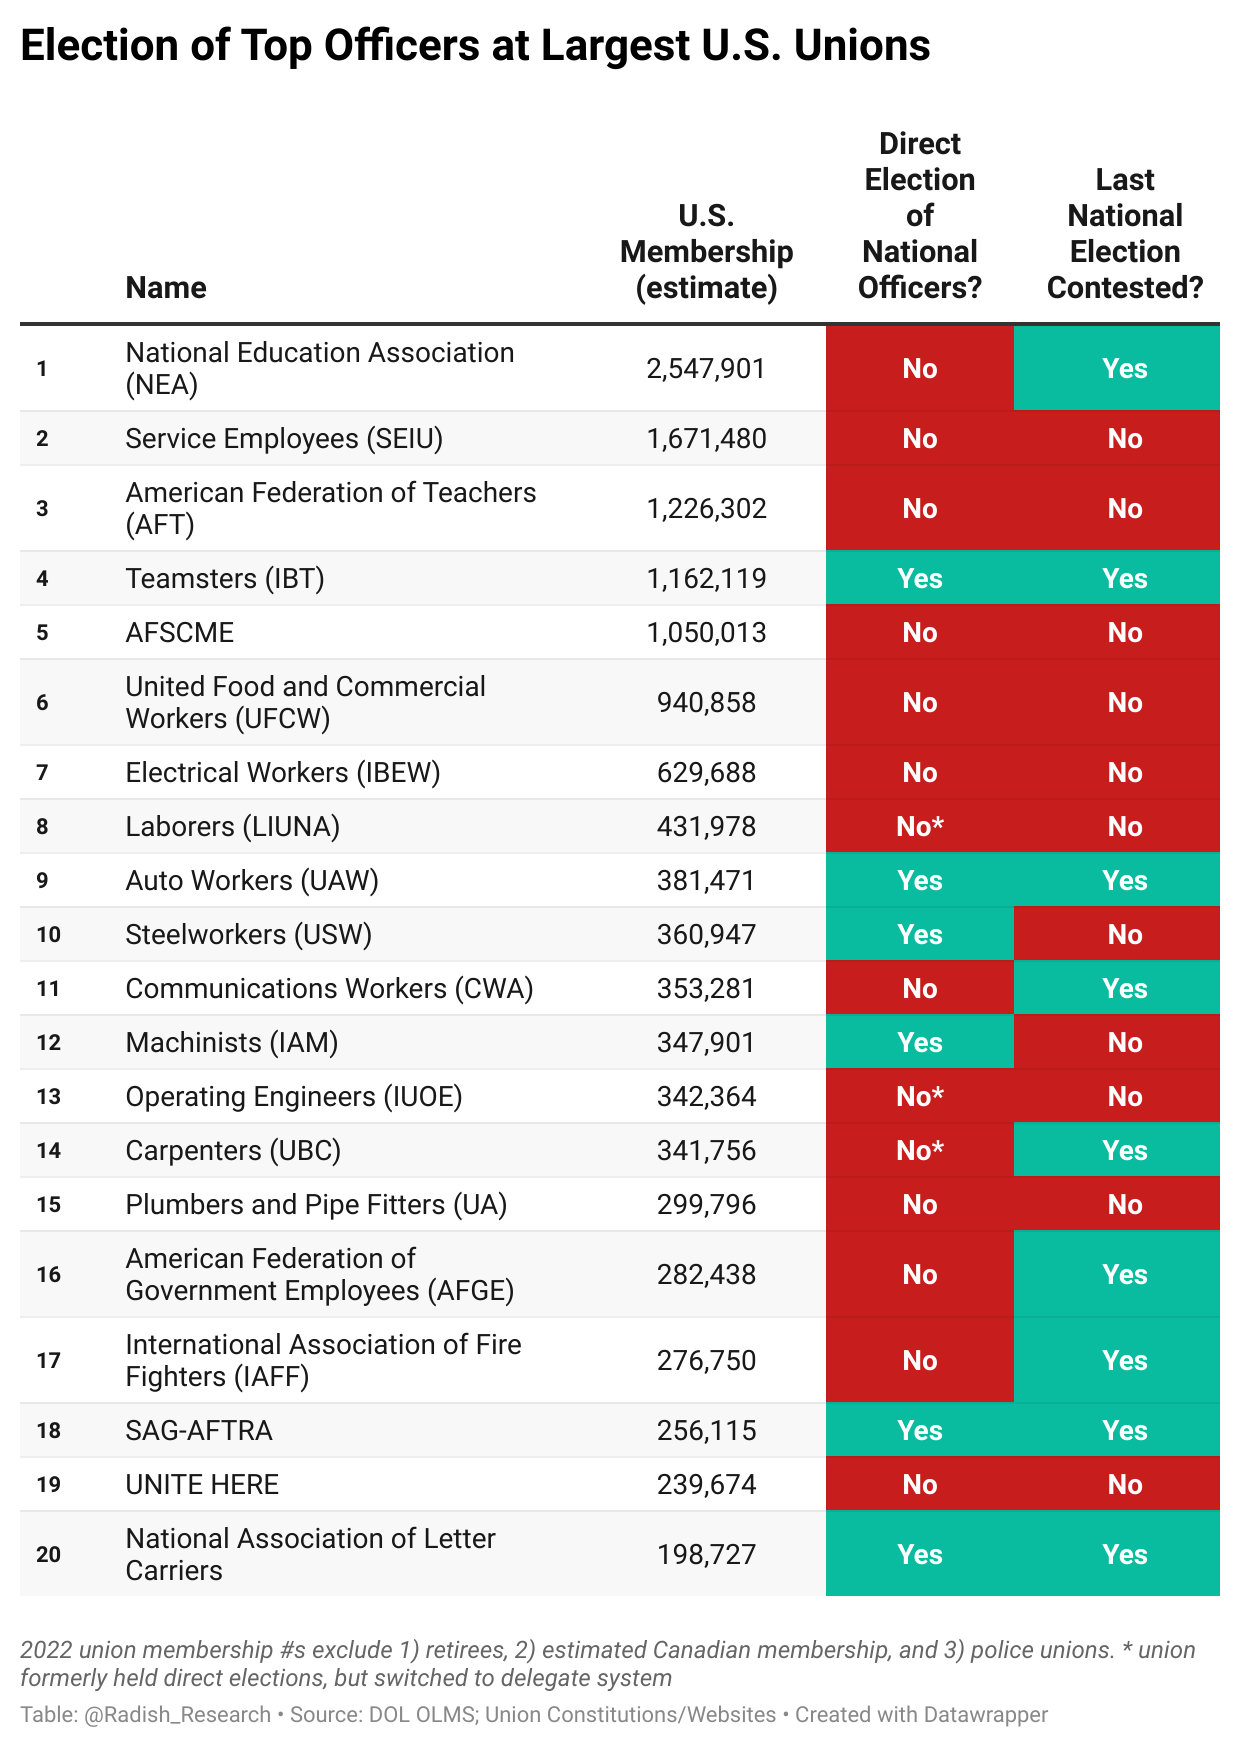Select the National Education Association (NEA) row name
The height and width of the screenshot is (1748, 1240).
pyautogui.click(x=320, y=368)
